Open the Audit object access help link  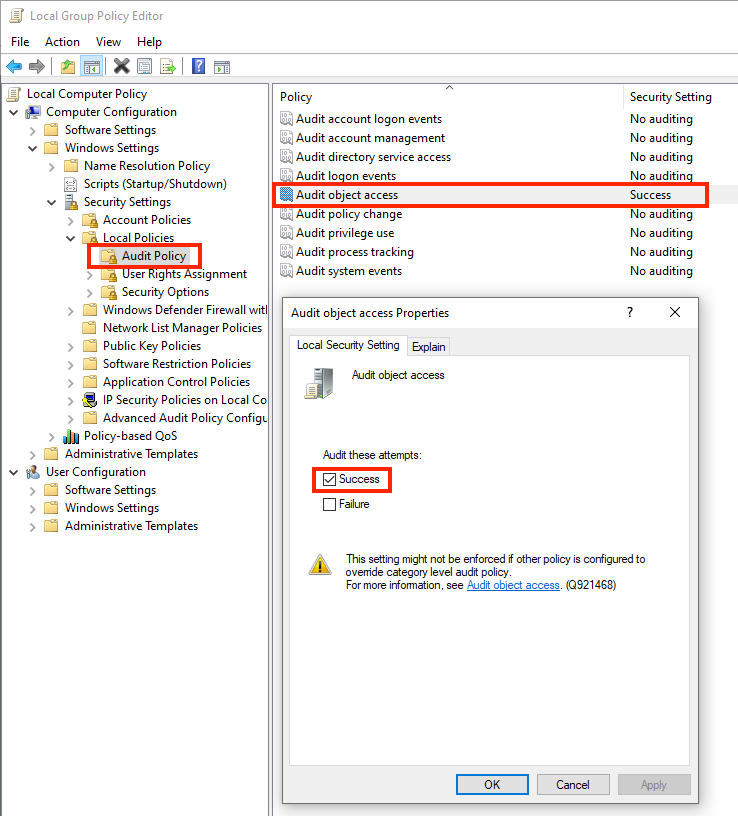pos(513,585)
